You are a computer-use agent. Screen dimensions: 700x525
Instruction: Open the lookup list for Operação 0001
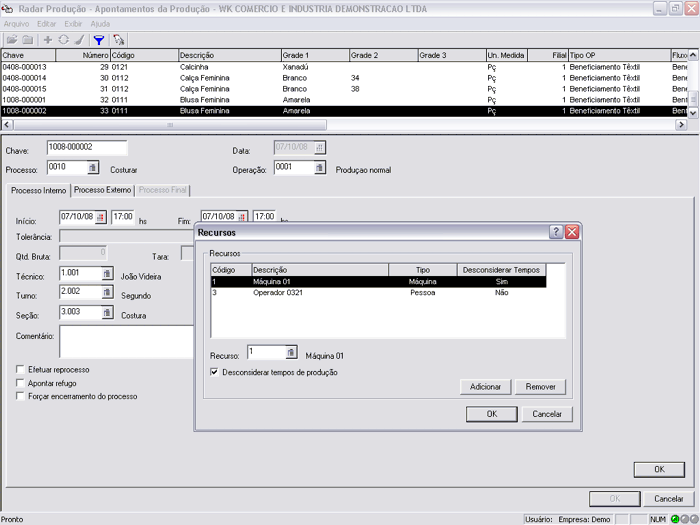click(x=319, y=169)
